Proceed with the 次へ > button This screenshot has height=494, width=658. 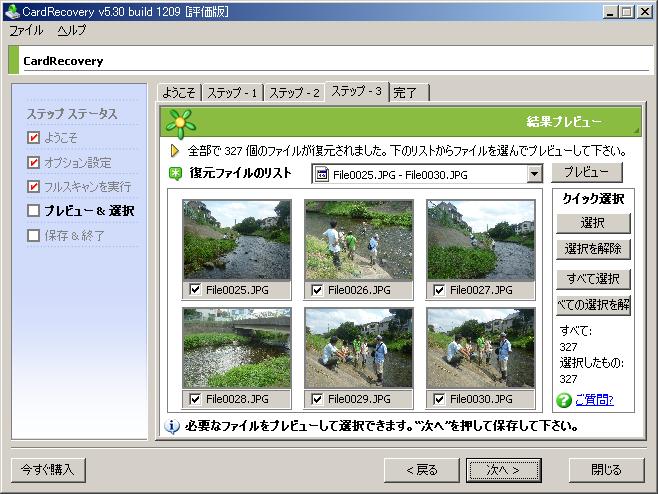pos(504,470)
